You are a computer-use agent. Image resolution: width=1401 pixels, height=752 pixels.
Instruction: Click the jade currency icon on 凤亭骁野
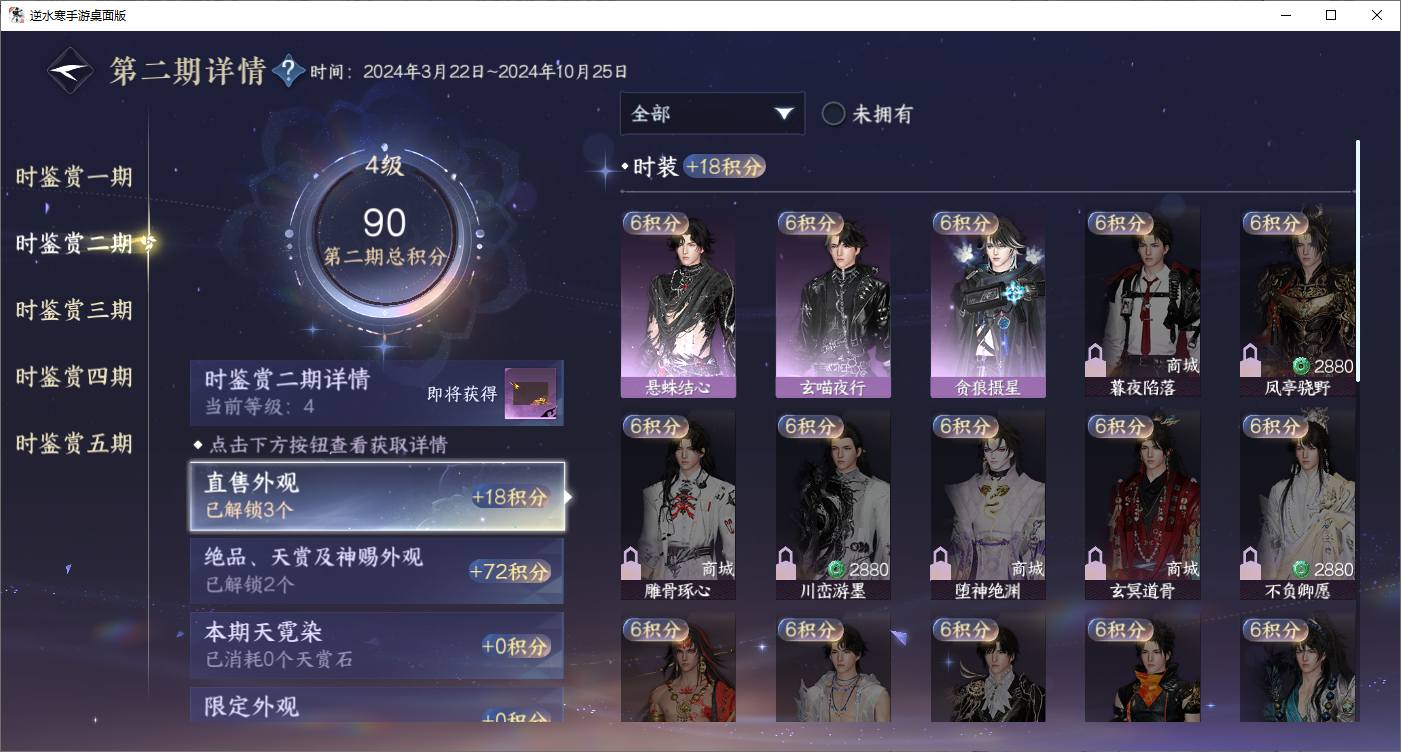(1301, 366)
